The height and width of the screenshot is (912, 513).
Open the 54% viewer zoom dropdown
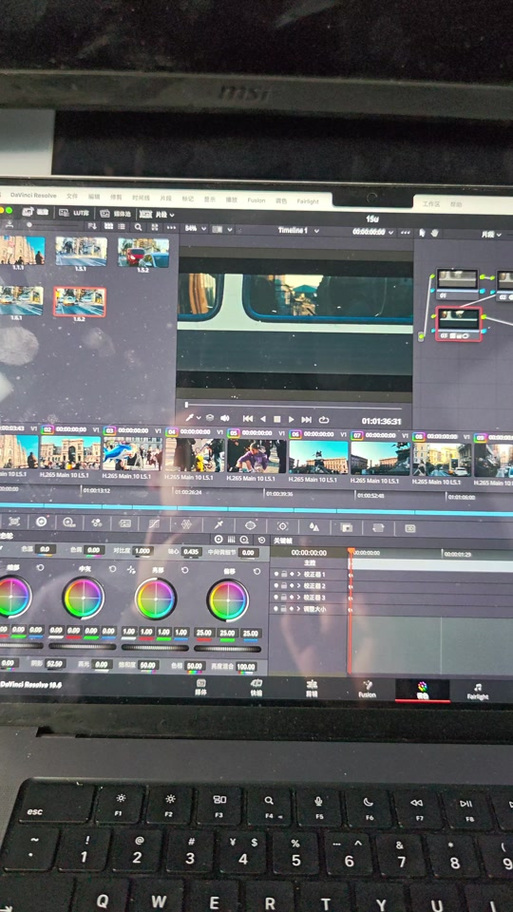pos(195,229)
